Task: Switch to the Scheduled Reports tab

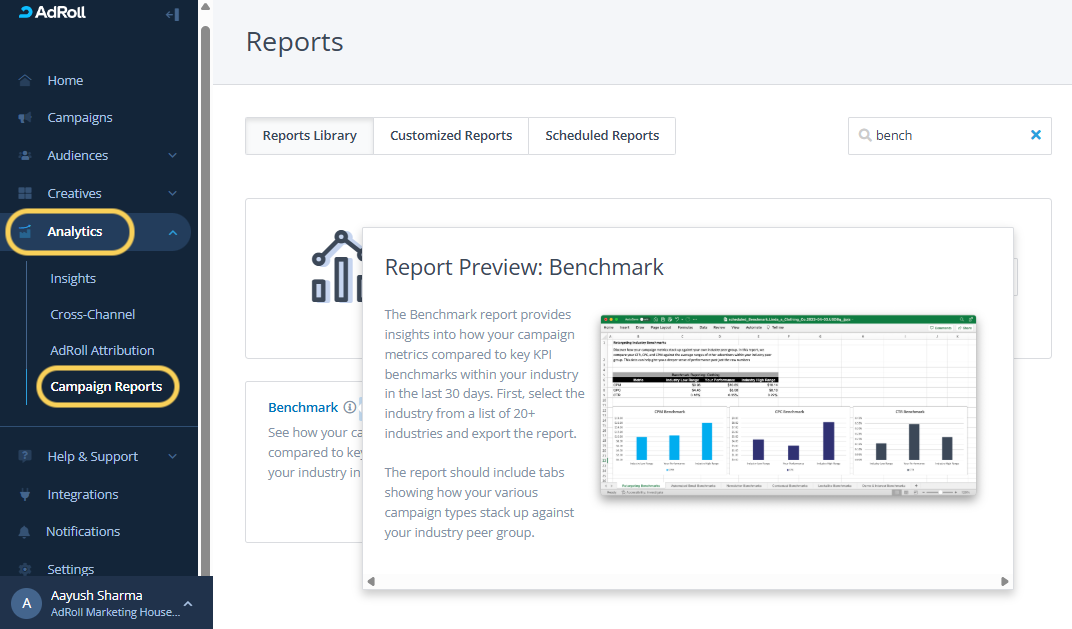Action: tap(602, 136)
